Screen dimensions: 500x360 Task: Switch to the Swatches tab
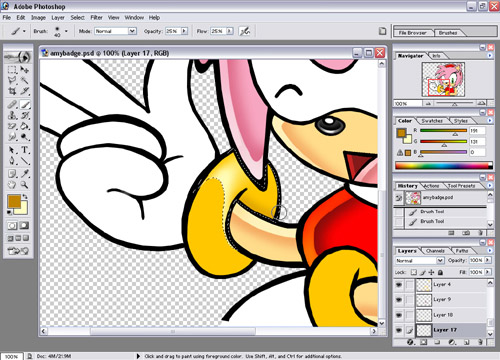[x=432, y=121]
